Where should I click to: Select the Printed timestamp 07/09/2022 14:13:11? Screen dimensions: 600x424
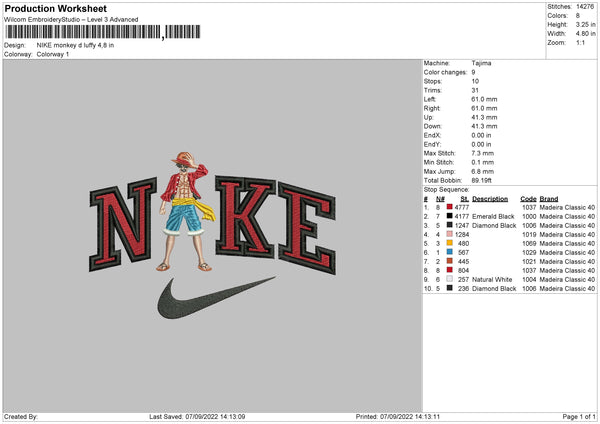[x=410, y=417]
